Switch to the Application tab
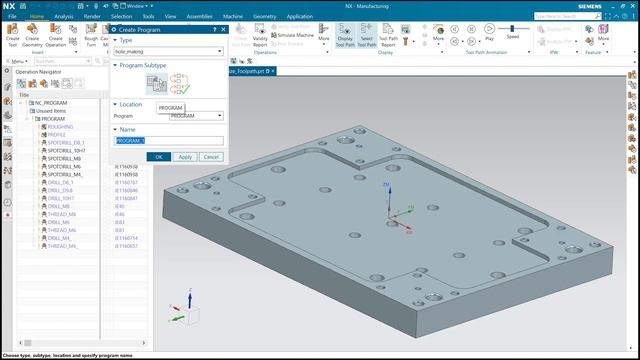This screenshot has height=360, width=640. click(299, 16)
